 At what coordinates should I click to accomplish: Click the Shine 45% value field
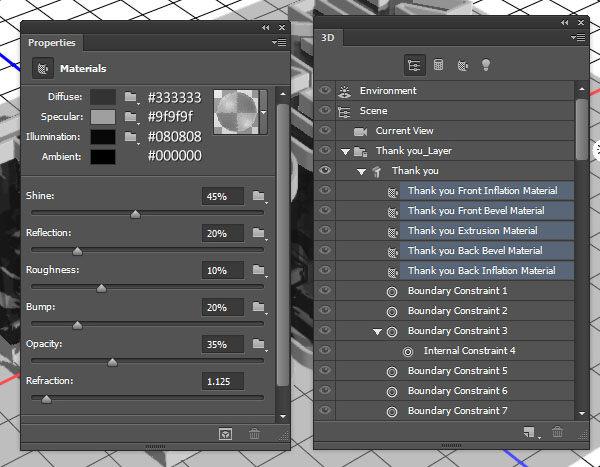pos(223,196)
